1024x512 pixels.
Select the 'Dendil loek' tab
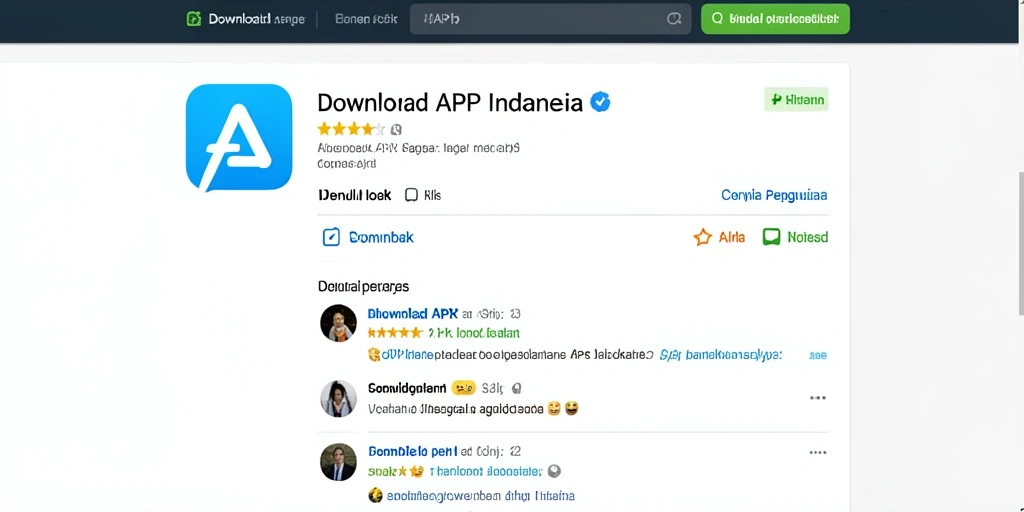(x=355, y=195)
